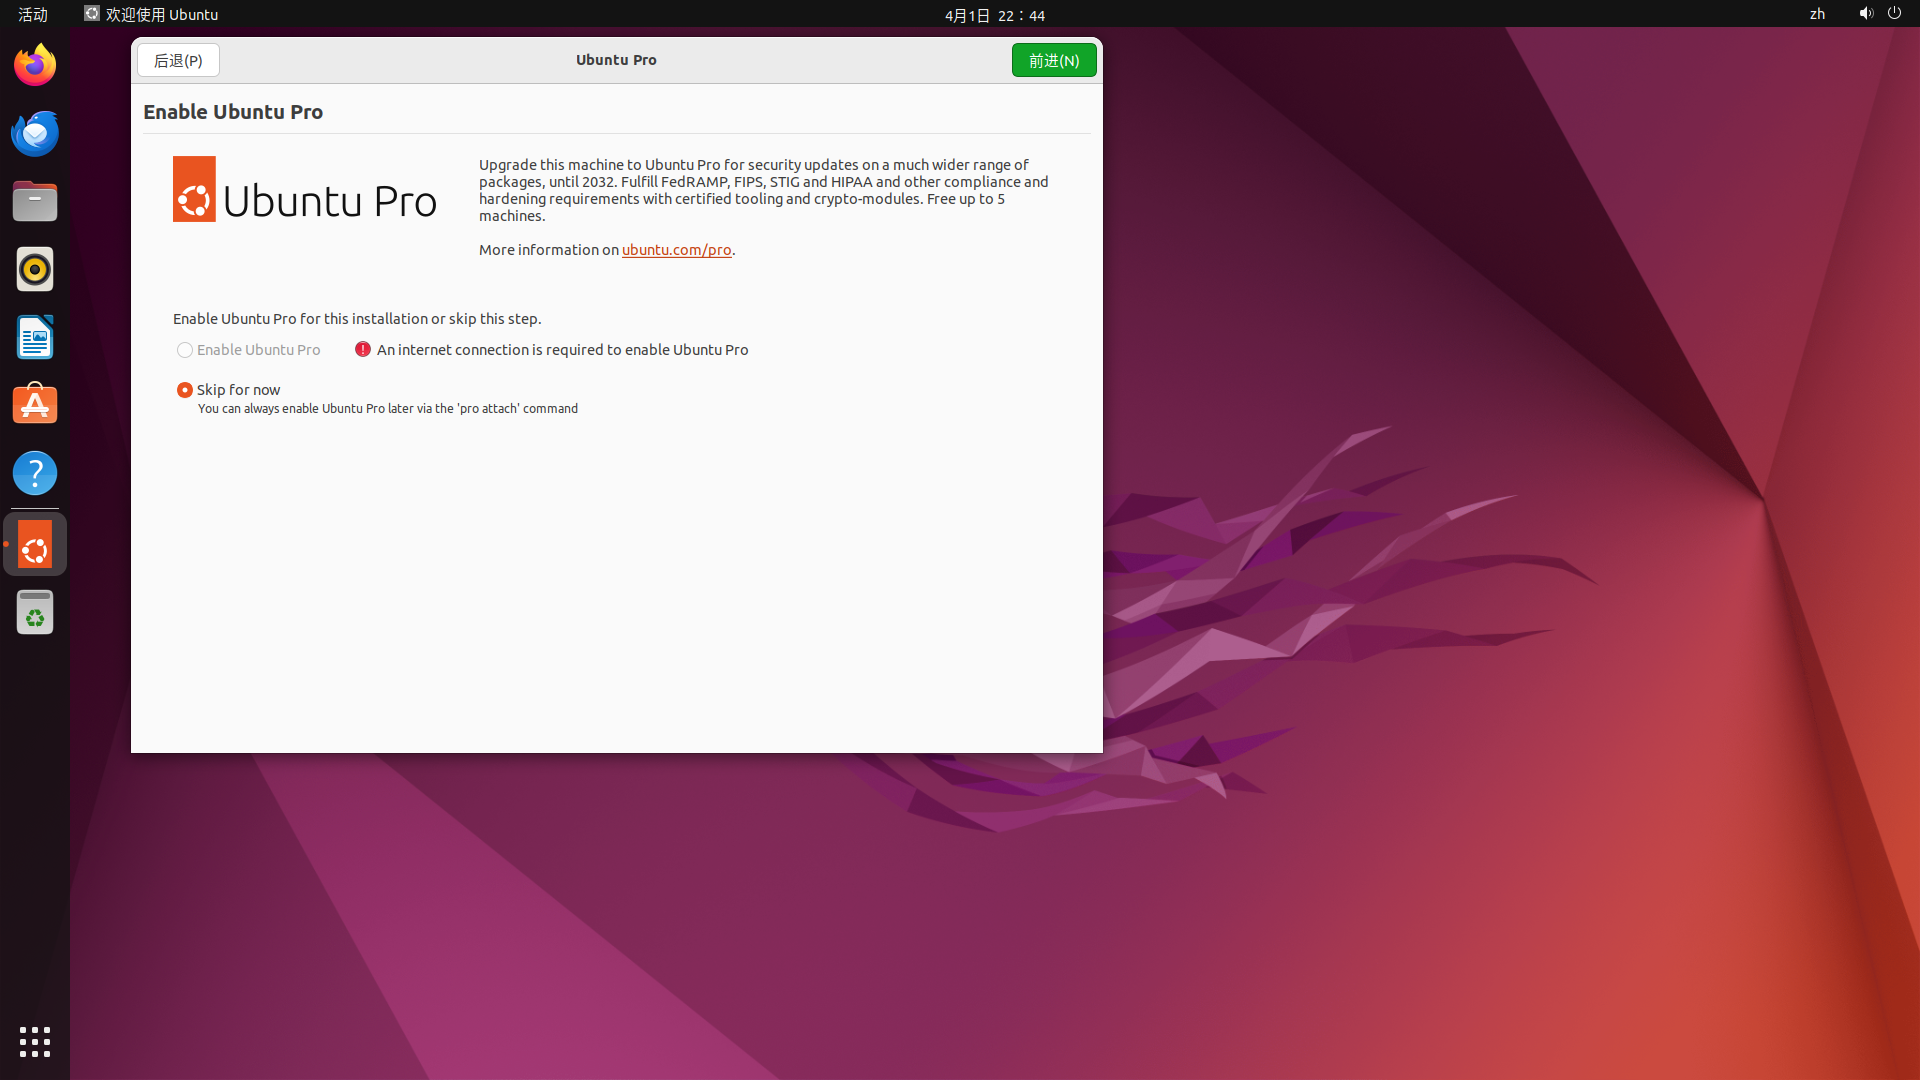The height and width of the screenshot is (1080, 1920).
Task: Open the 活动 Activities overview
Action: point(33,14)
